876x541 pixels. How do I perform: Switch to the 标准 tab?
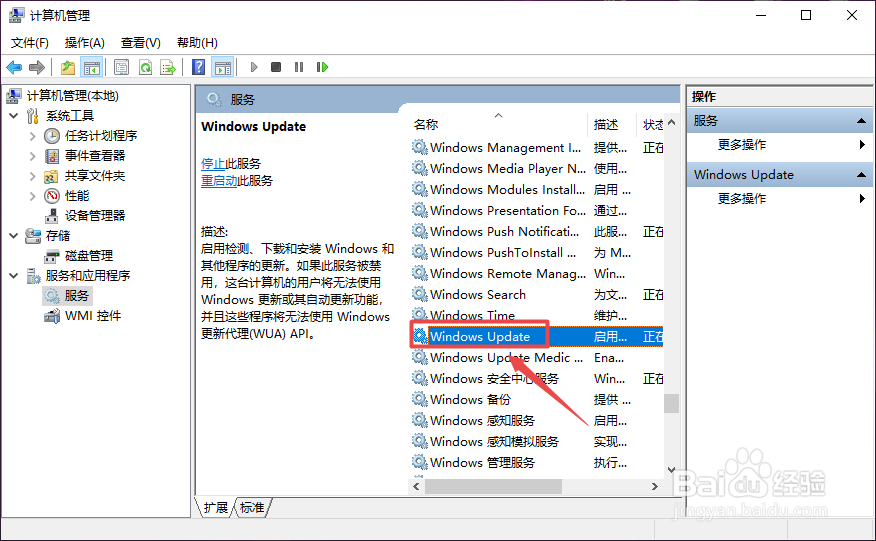point(252,507)
